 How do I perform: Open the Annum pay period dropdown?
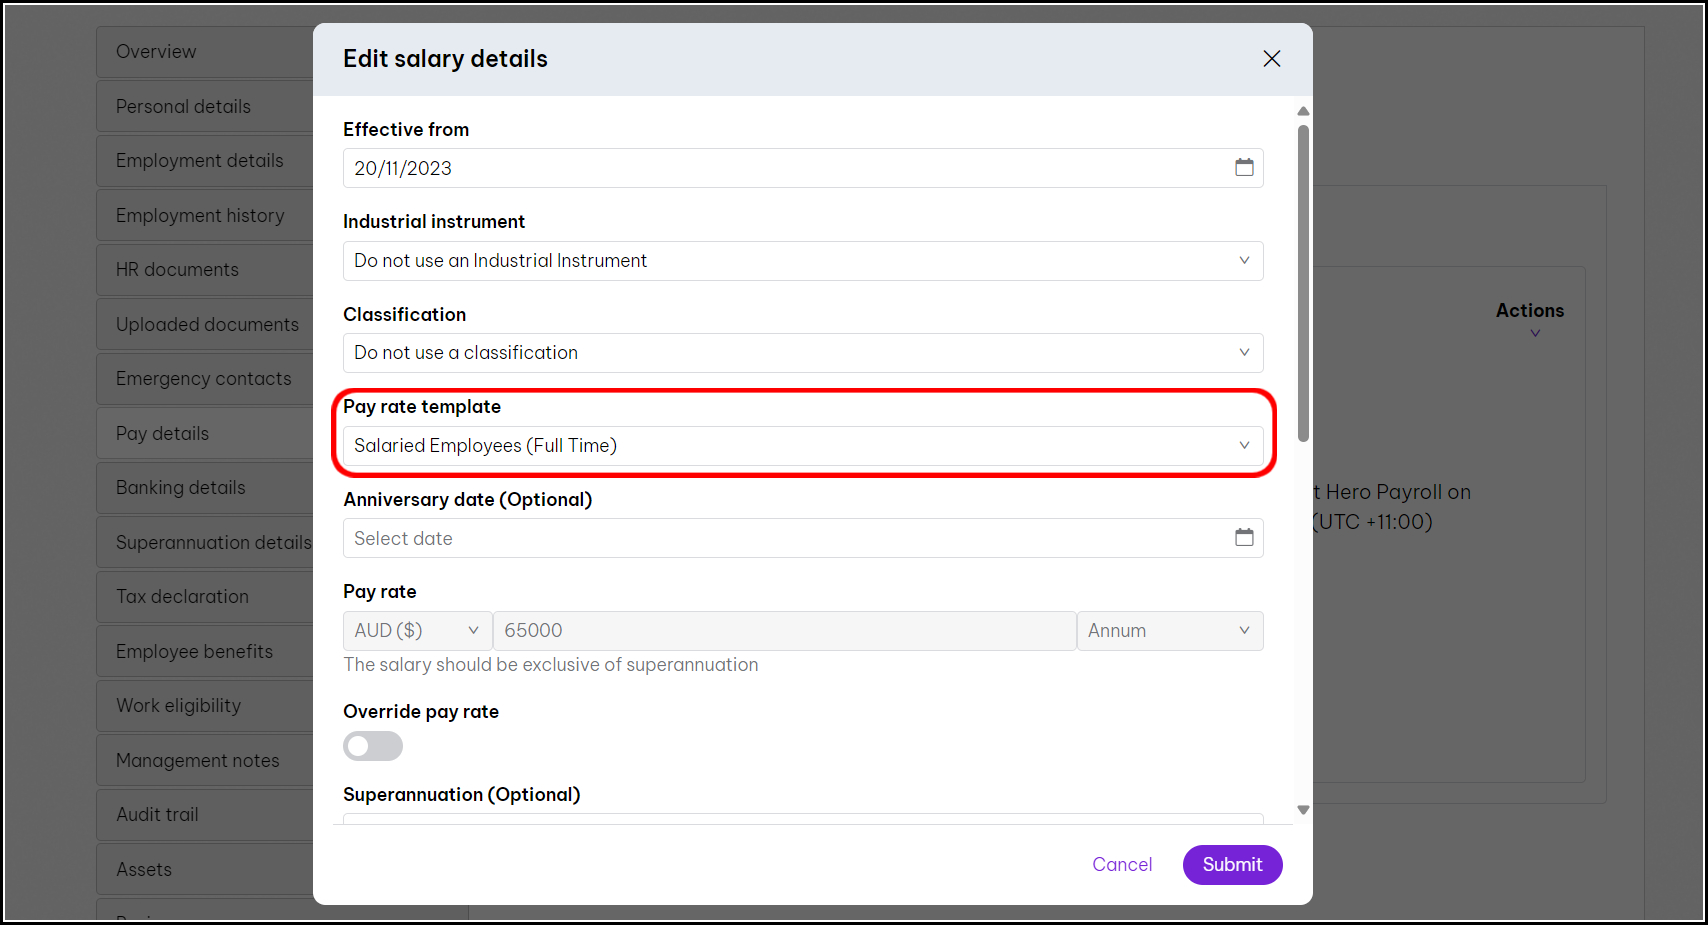(1170, 631)
